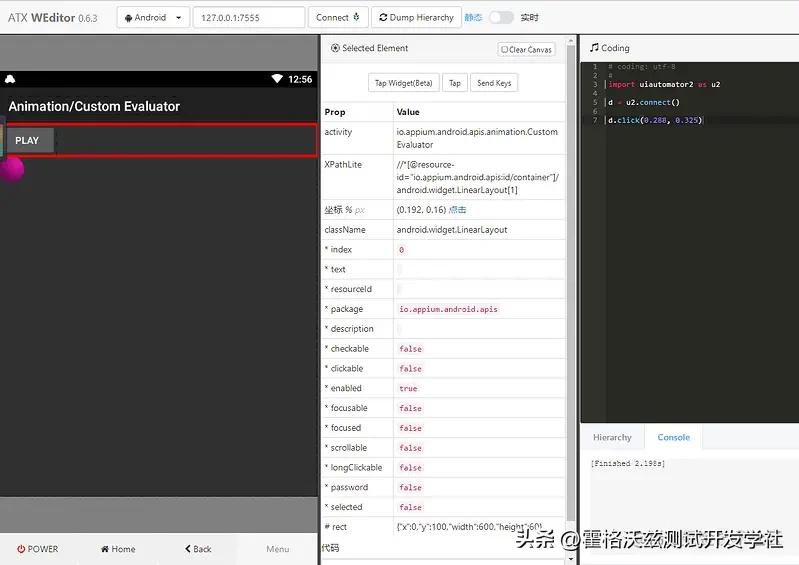
Task: Click the enabled value true
Action: point(408,388)
